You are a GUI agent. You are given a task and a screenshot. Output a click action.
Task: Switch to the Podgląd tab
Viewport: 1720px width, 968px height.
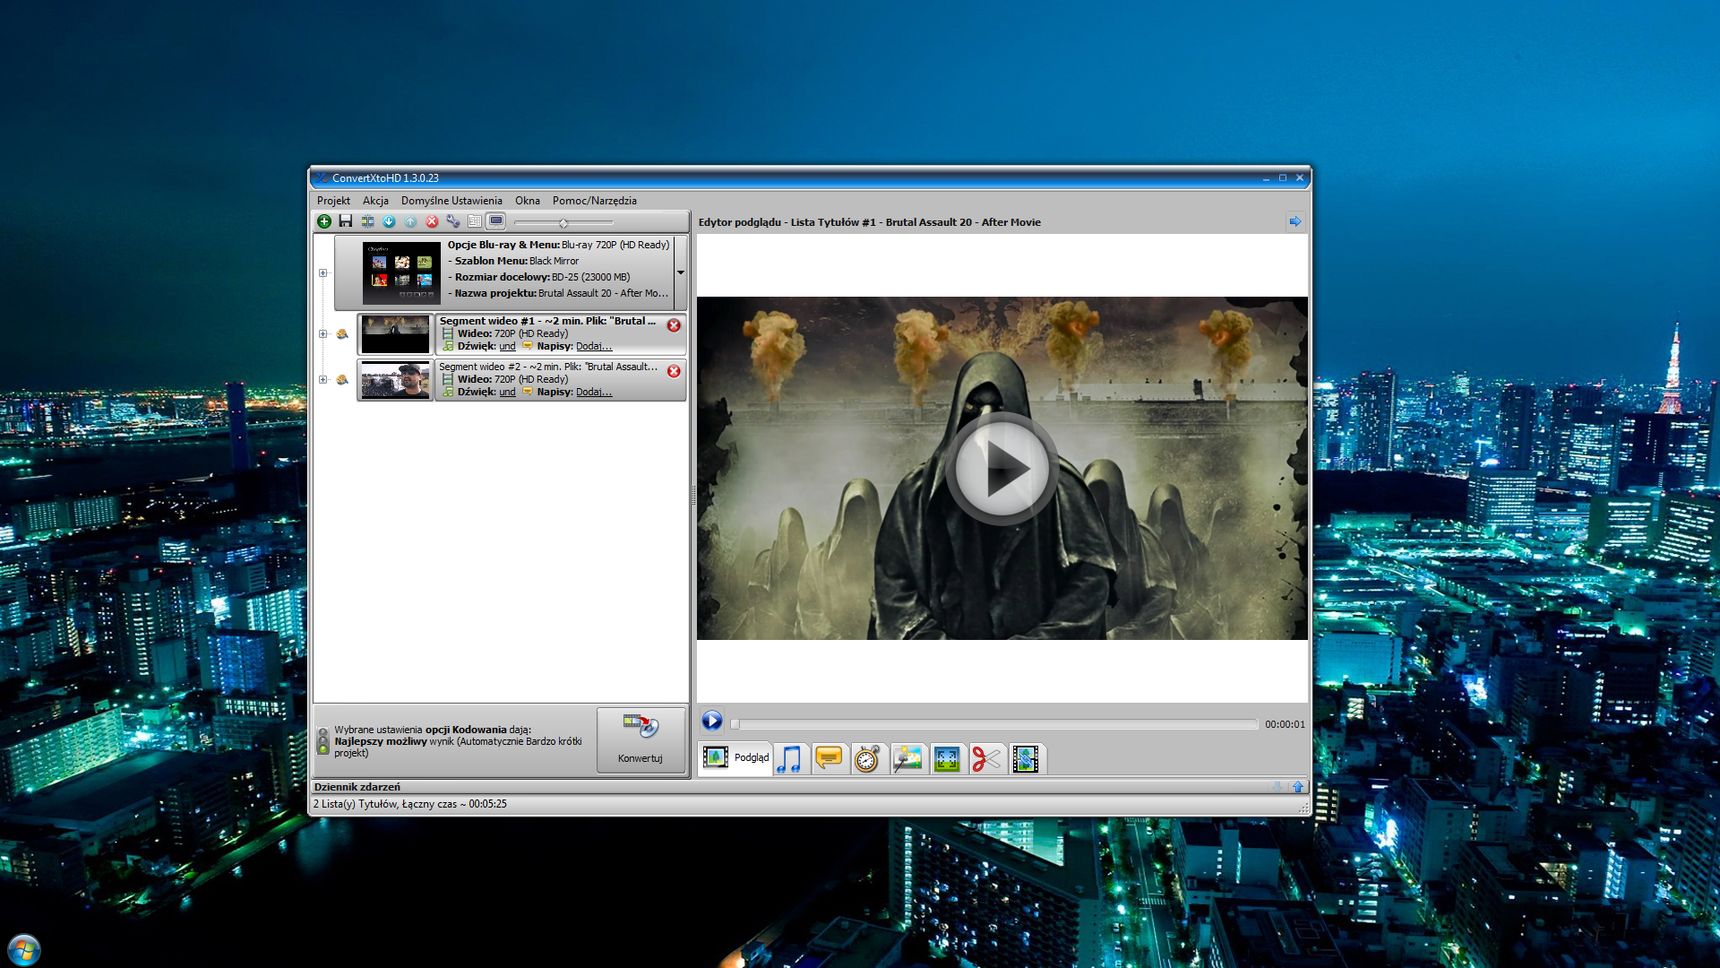737,758
